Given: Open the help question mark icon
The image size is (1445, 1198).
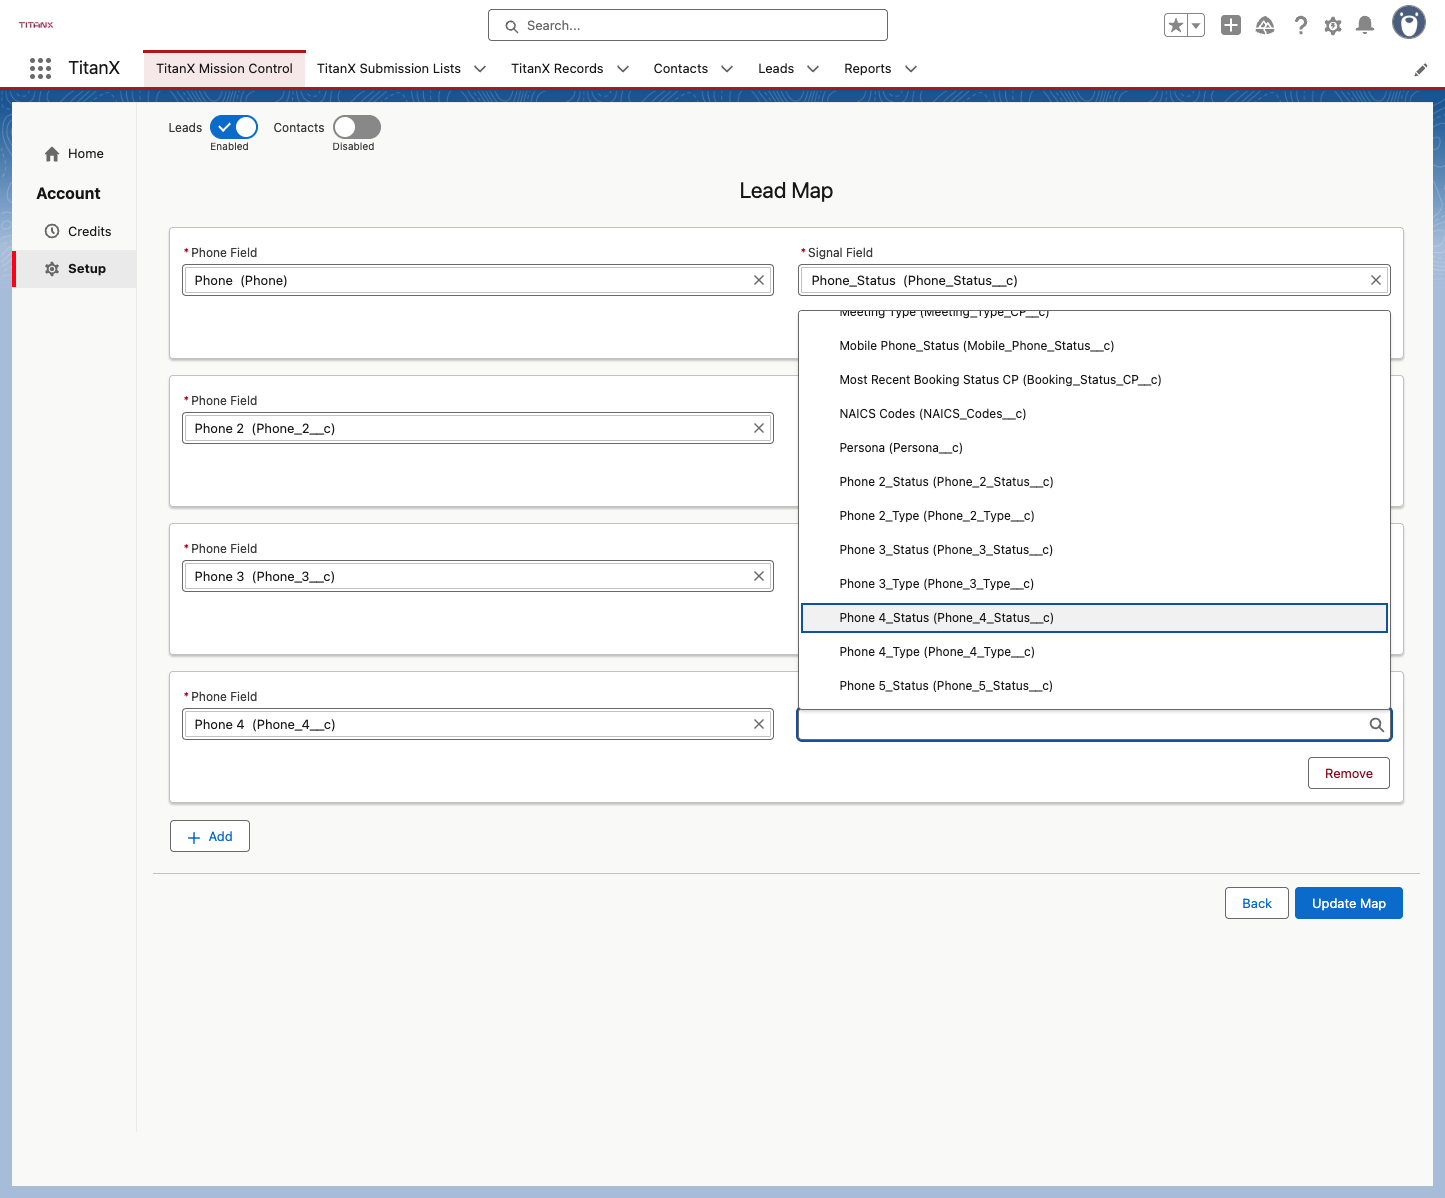Looking at the screenshot, I should click(x=1300, y=26).
